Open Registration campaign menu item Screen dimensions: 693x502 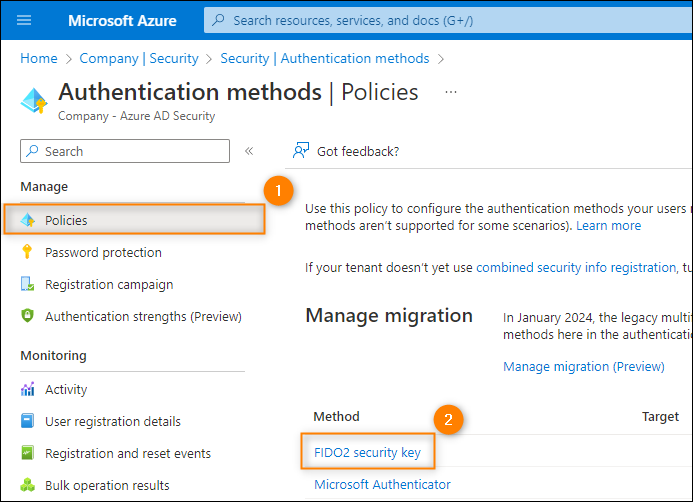109,285
